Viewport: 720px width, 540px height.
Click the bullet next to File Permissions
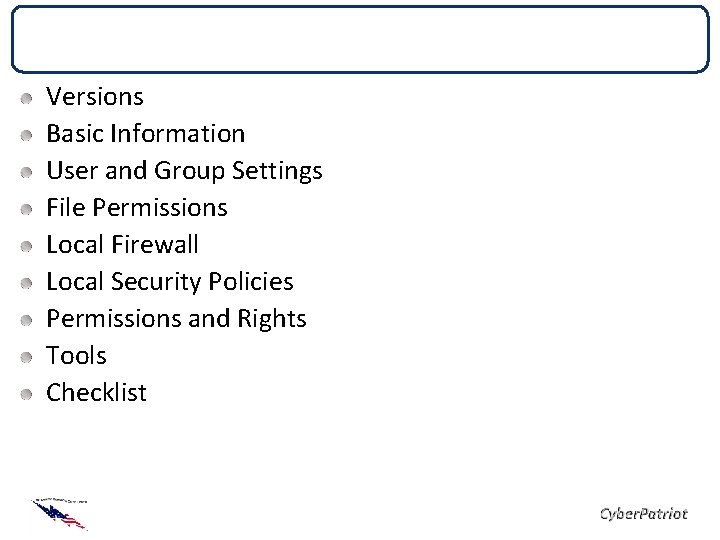tap(27, 209)
